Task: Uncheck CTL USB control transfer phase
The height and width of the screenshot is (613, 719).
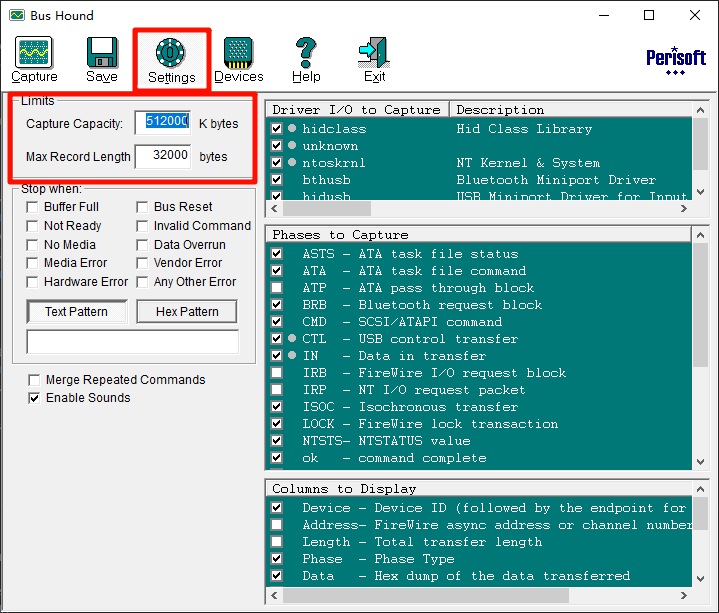Action: 277,338
